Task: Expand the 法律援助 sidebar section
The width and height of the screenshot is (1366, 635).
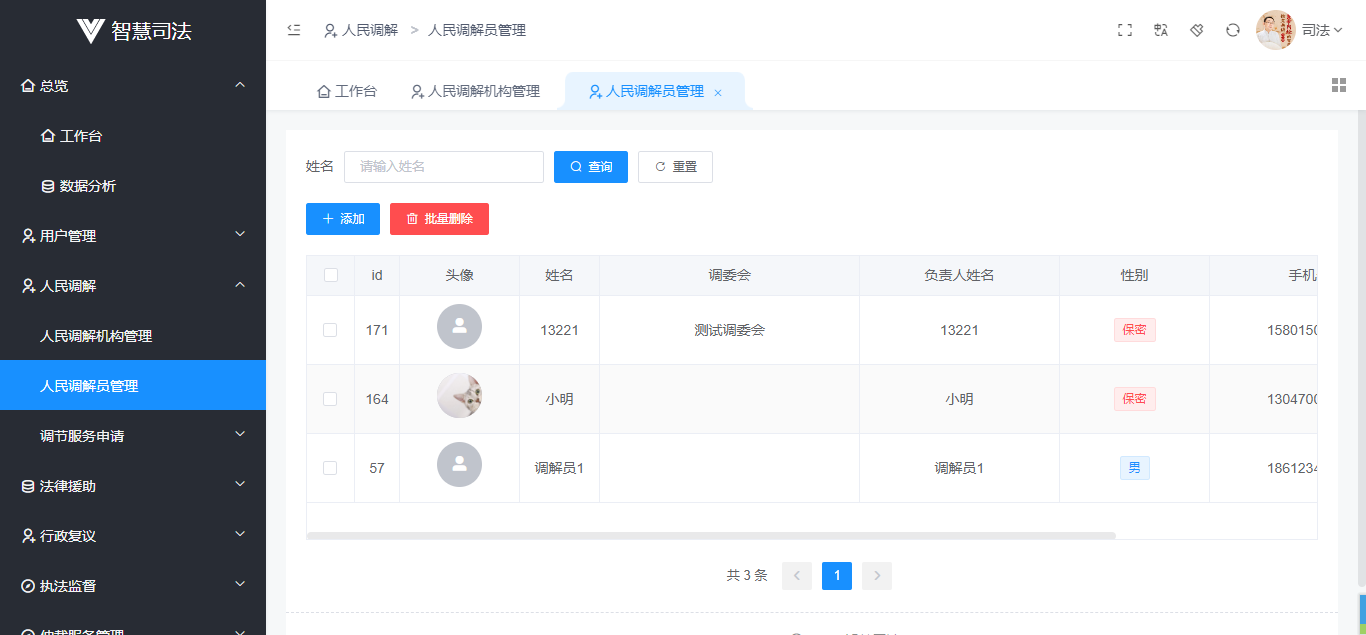Action: (x=133, y=486)
